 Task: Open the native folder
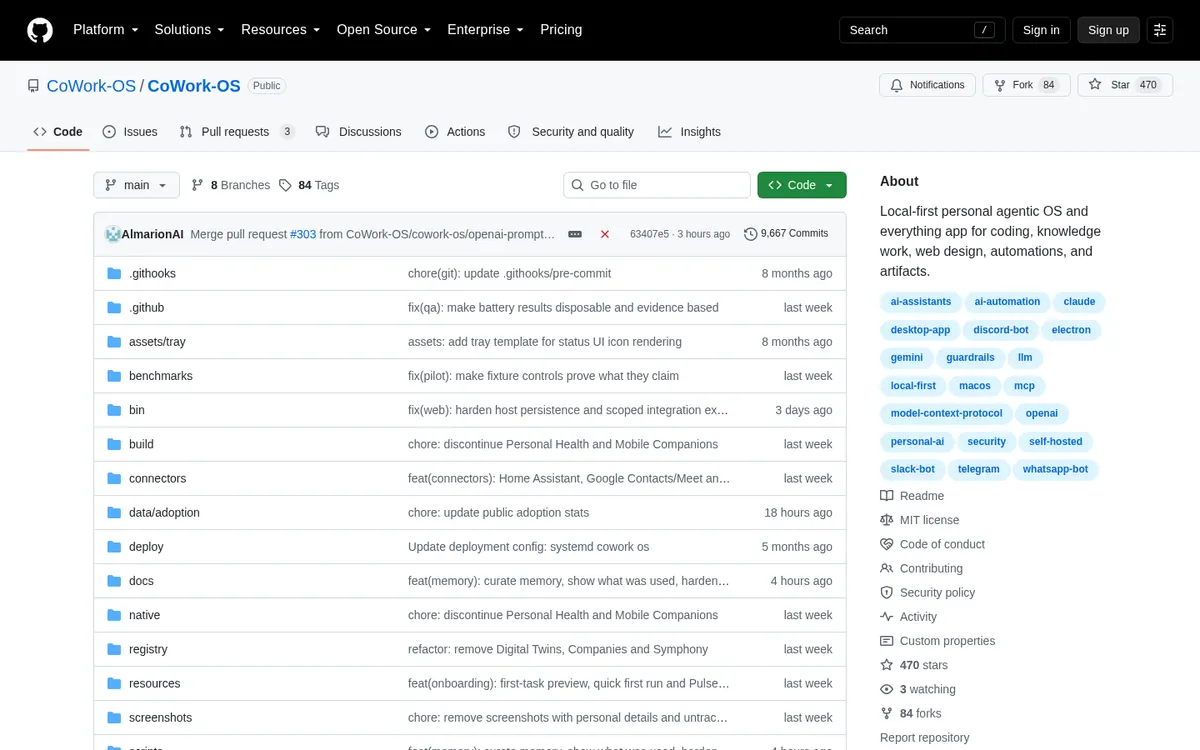click(144, 615)
